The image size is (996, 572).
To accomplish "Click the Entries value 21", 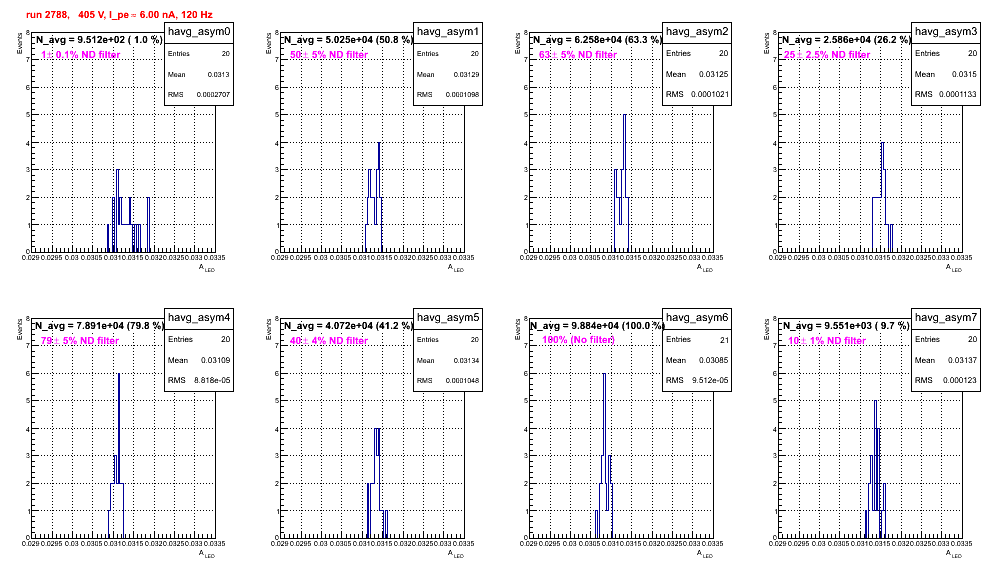I will 724,340.
